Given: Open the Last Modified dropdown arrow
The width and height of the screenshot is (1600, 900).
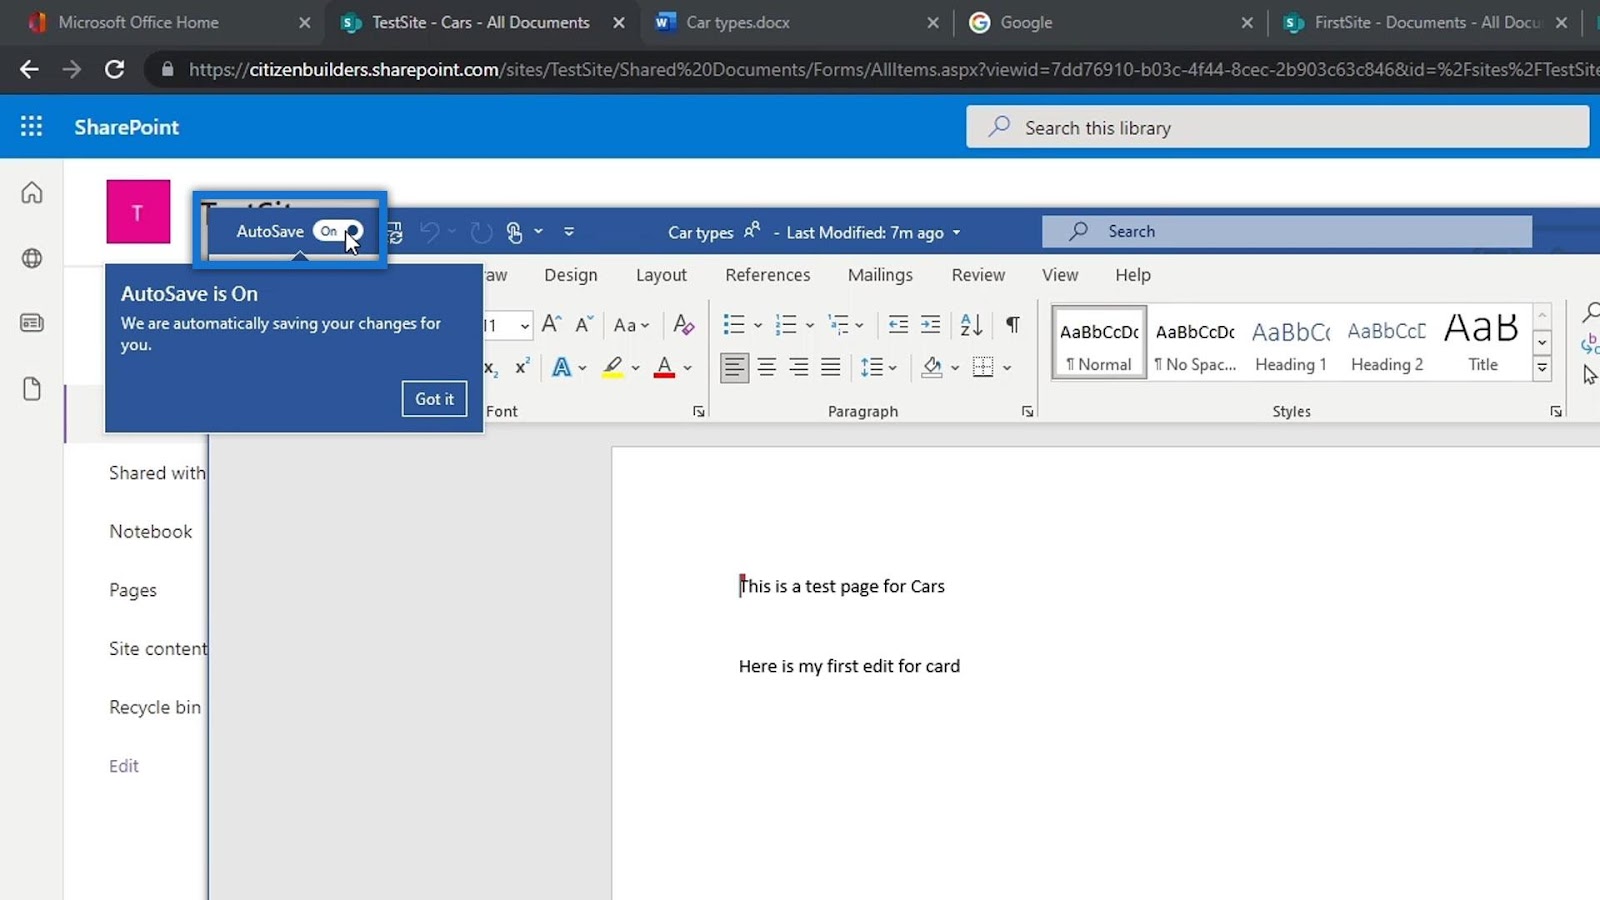Looking at the screenshot, I should pyautogui.click(x=956, y=233).
